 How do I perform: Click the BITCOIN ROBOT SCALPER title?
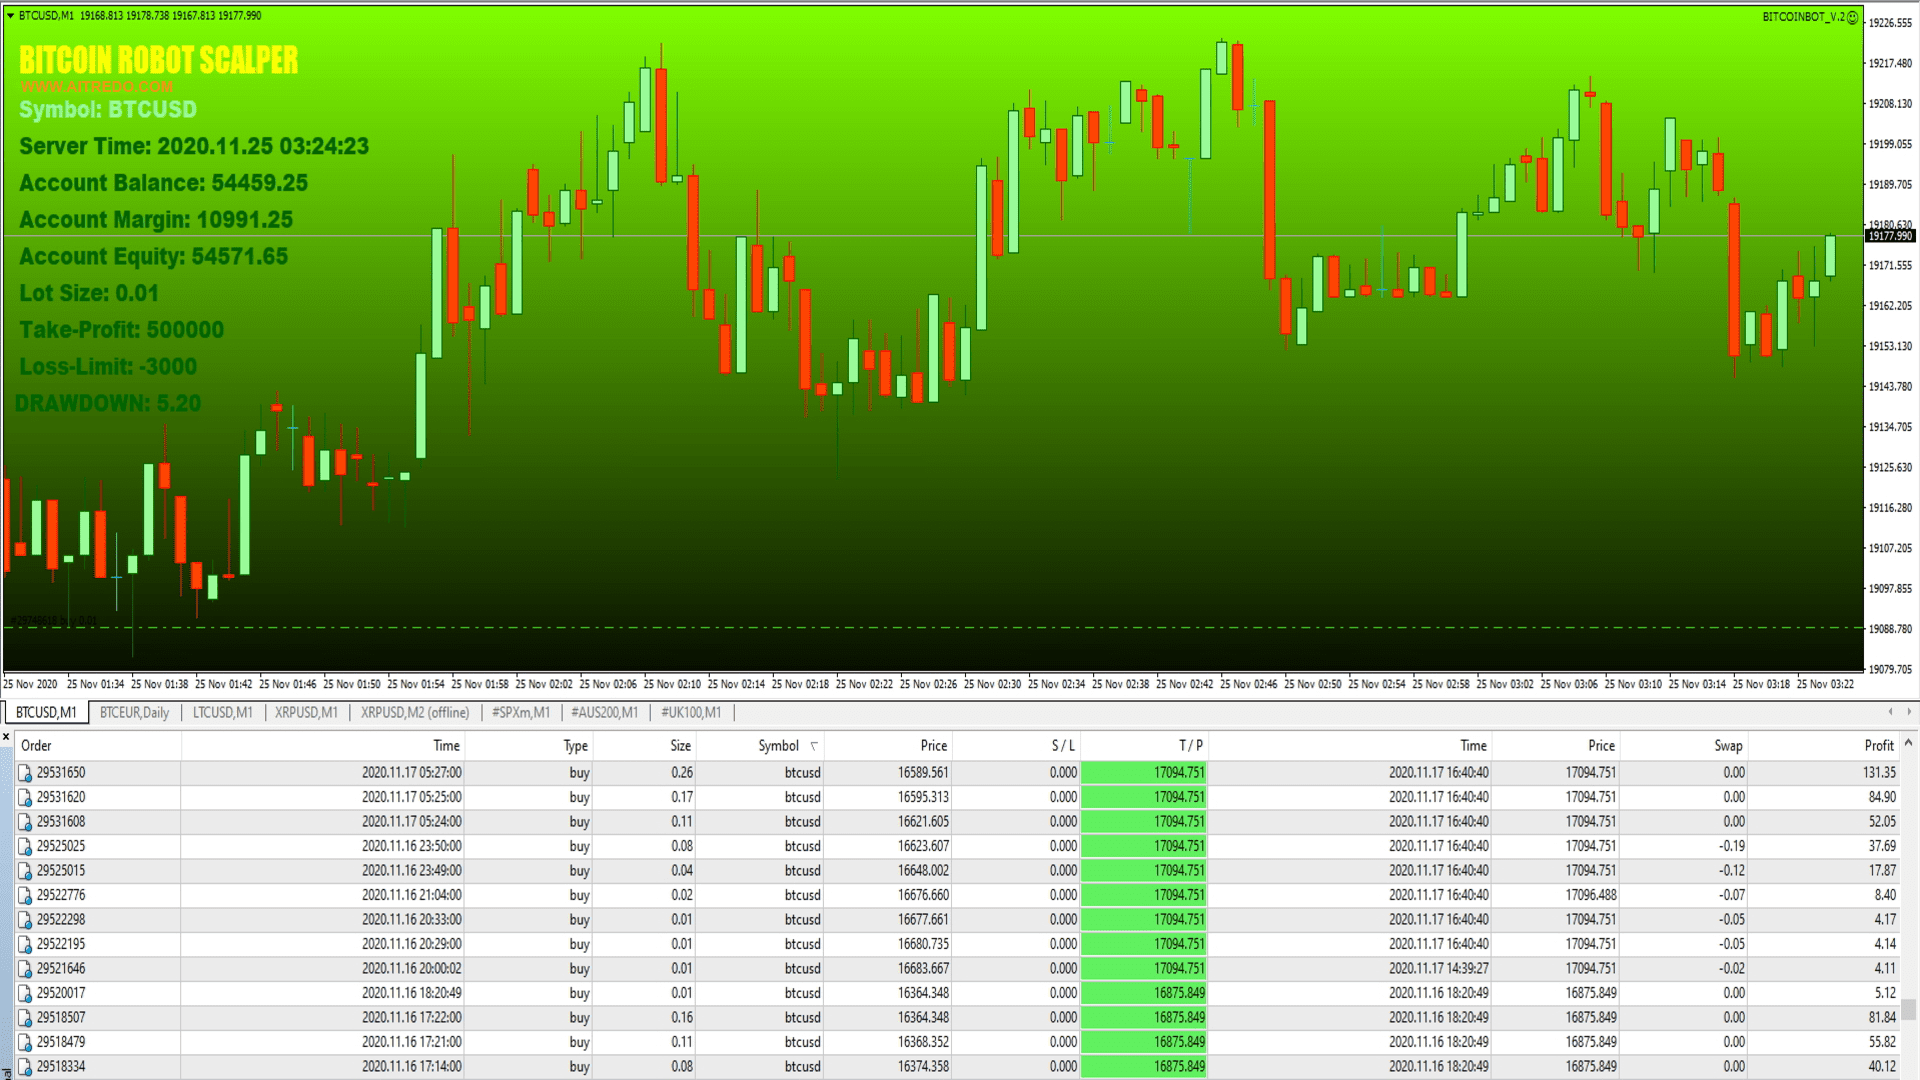(159, 60)
